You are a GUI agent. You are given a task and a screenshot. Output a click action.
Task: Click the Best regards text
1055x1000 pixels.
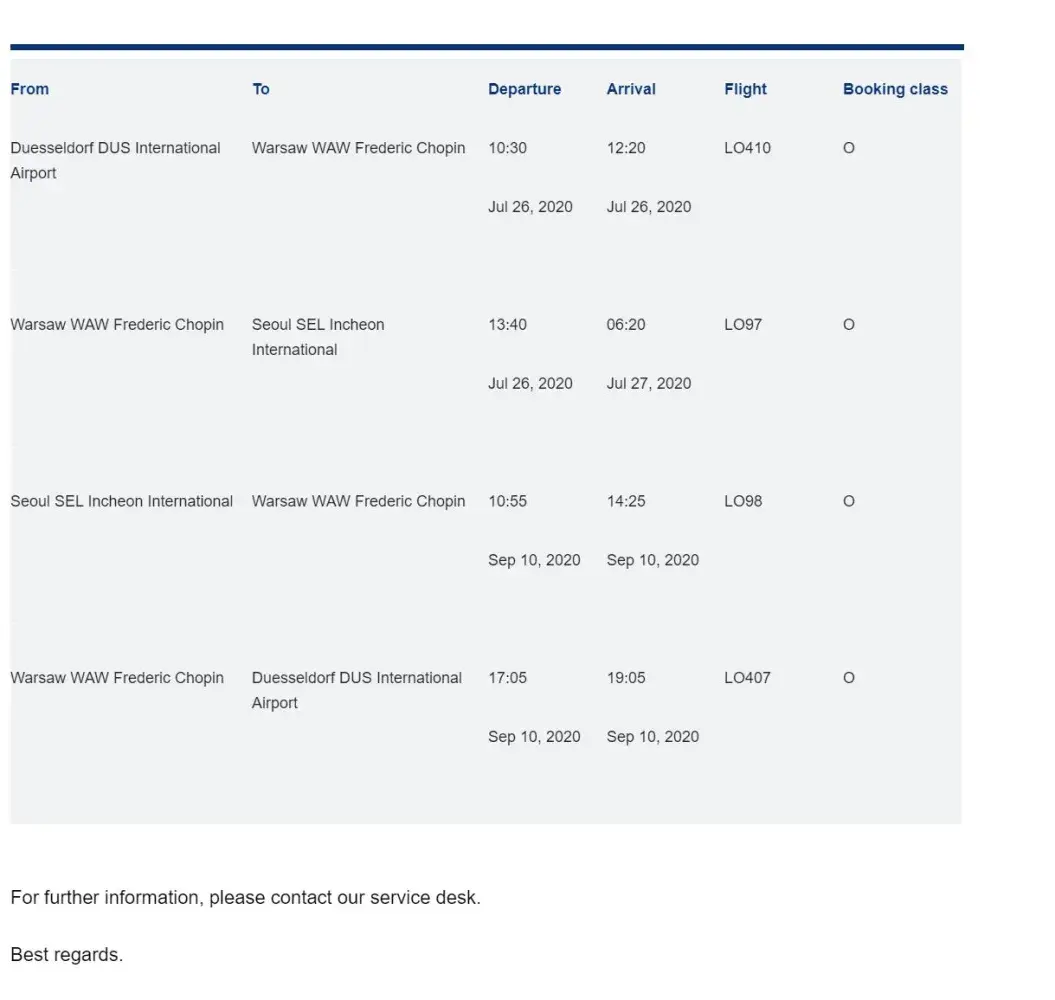tap(66, 955)
